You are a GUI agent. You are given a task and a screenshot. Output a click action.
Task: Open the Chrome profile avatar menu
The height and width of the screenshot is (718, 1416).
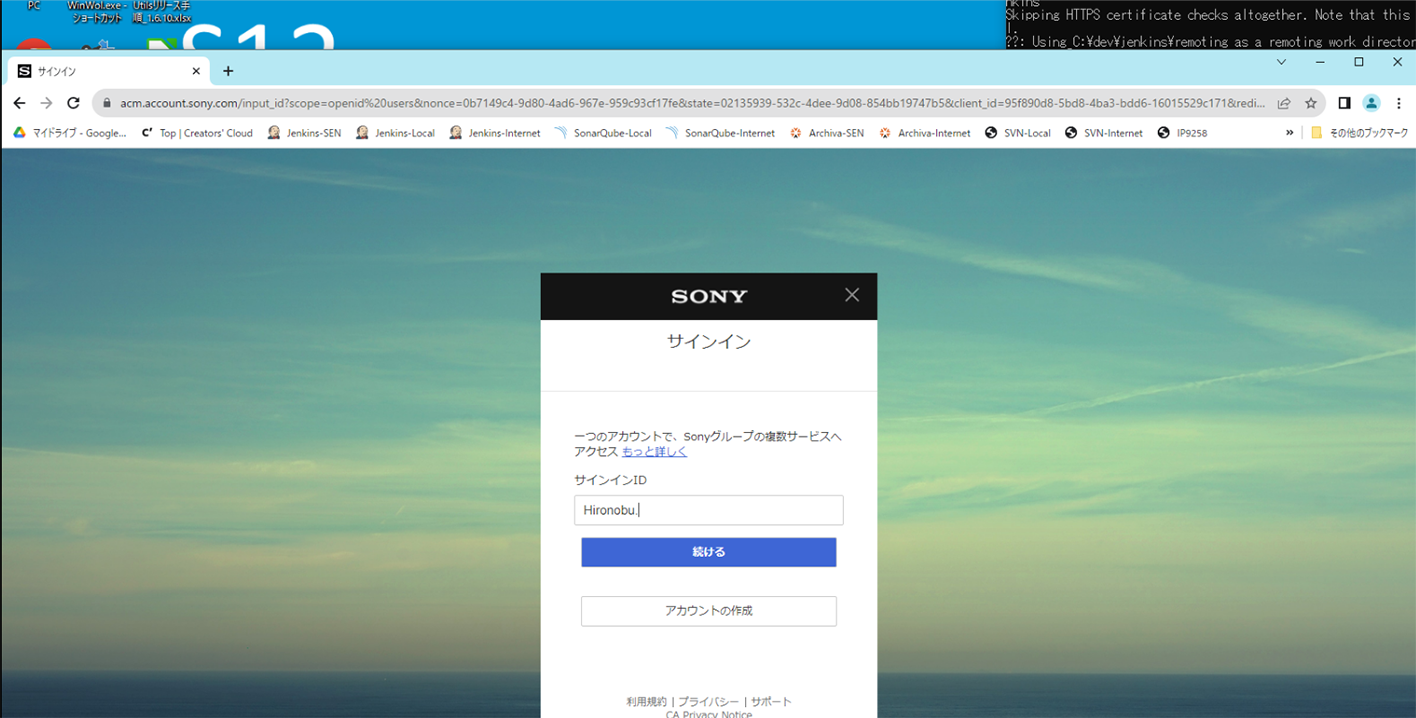[1371, 103]
